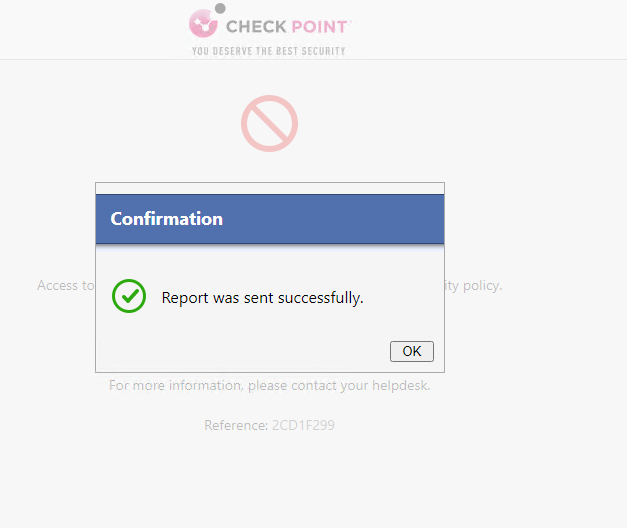Click the blue header bar beside the Confirmation title
Viewport: 627px width, 528px height.
tap(333, 219)
